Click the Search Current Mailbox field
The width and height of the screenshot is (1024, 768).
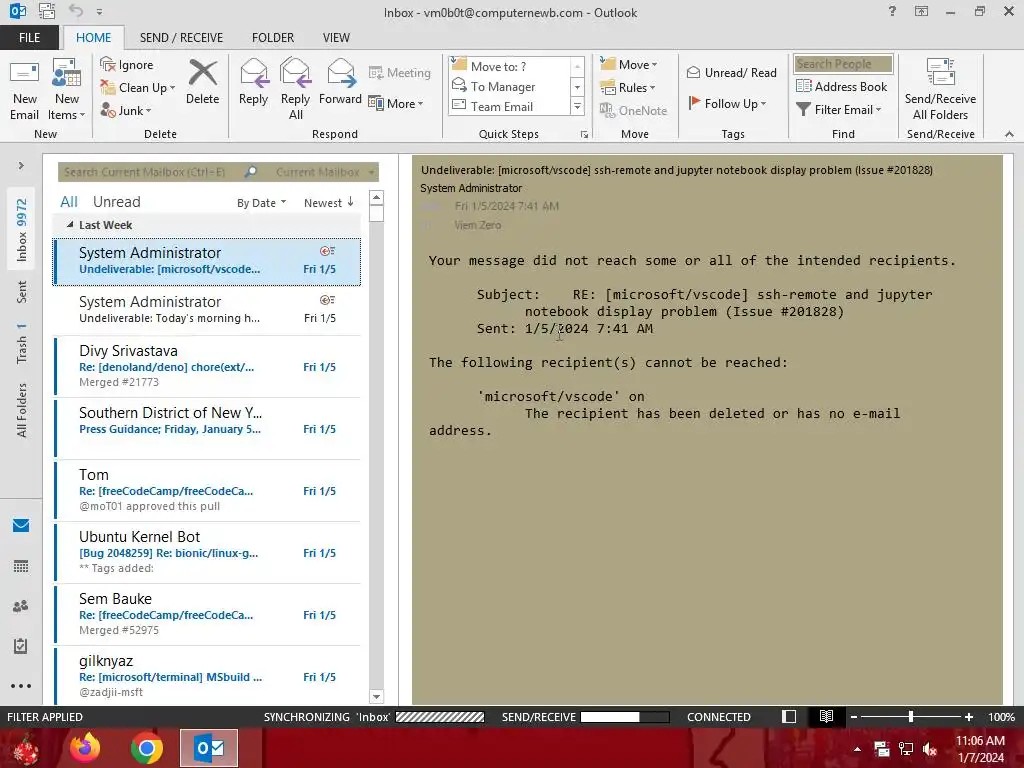click(152, 172)
